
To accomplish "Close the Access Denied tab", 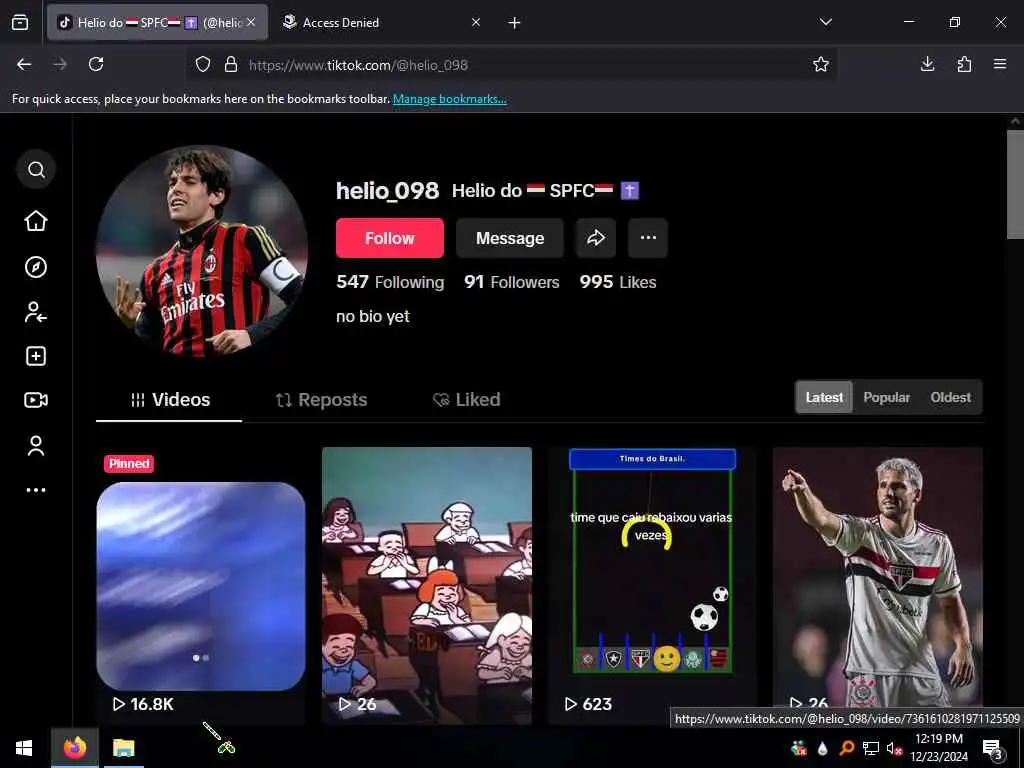I will point(476,23).
